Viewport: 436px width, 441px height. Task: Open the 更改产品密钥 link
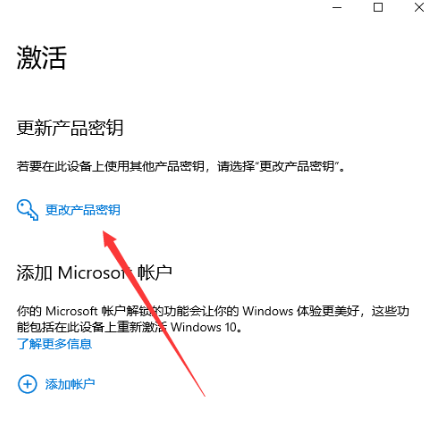[x=83, y=210]
